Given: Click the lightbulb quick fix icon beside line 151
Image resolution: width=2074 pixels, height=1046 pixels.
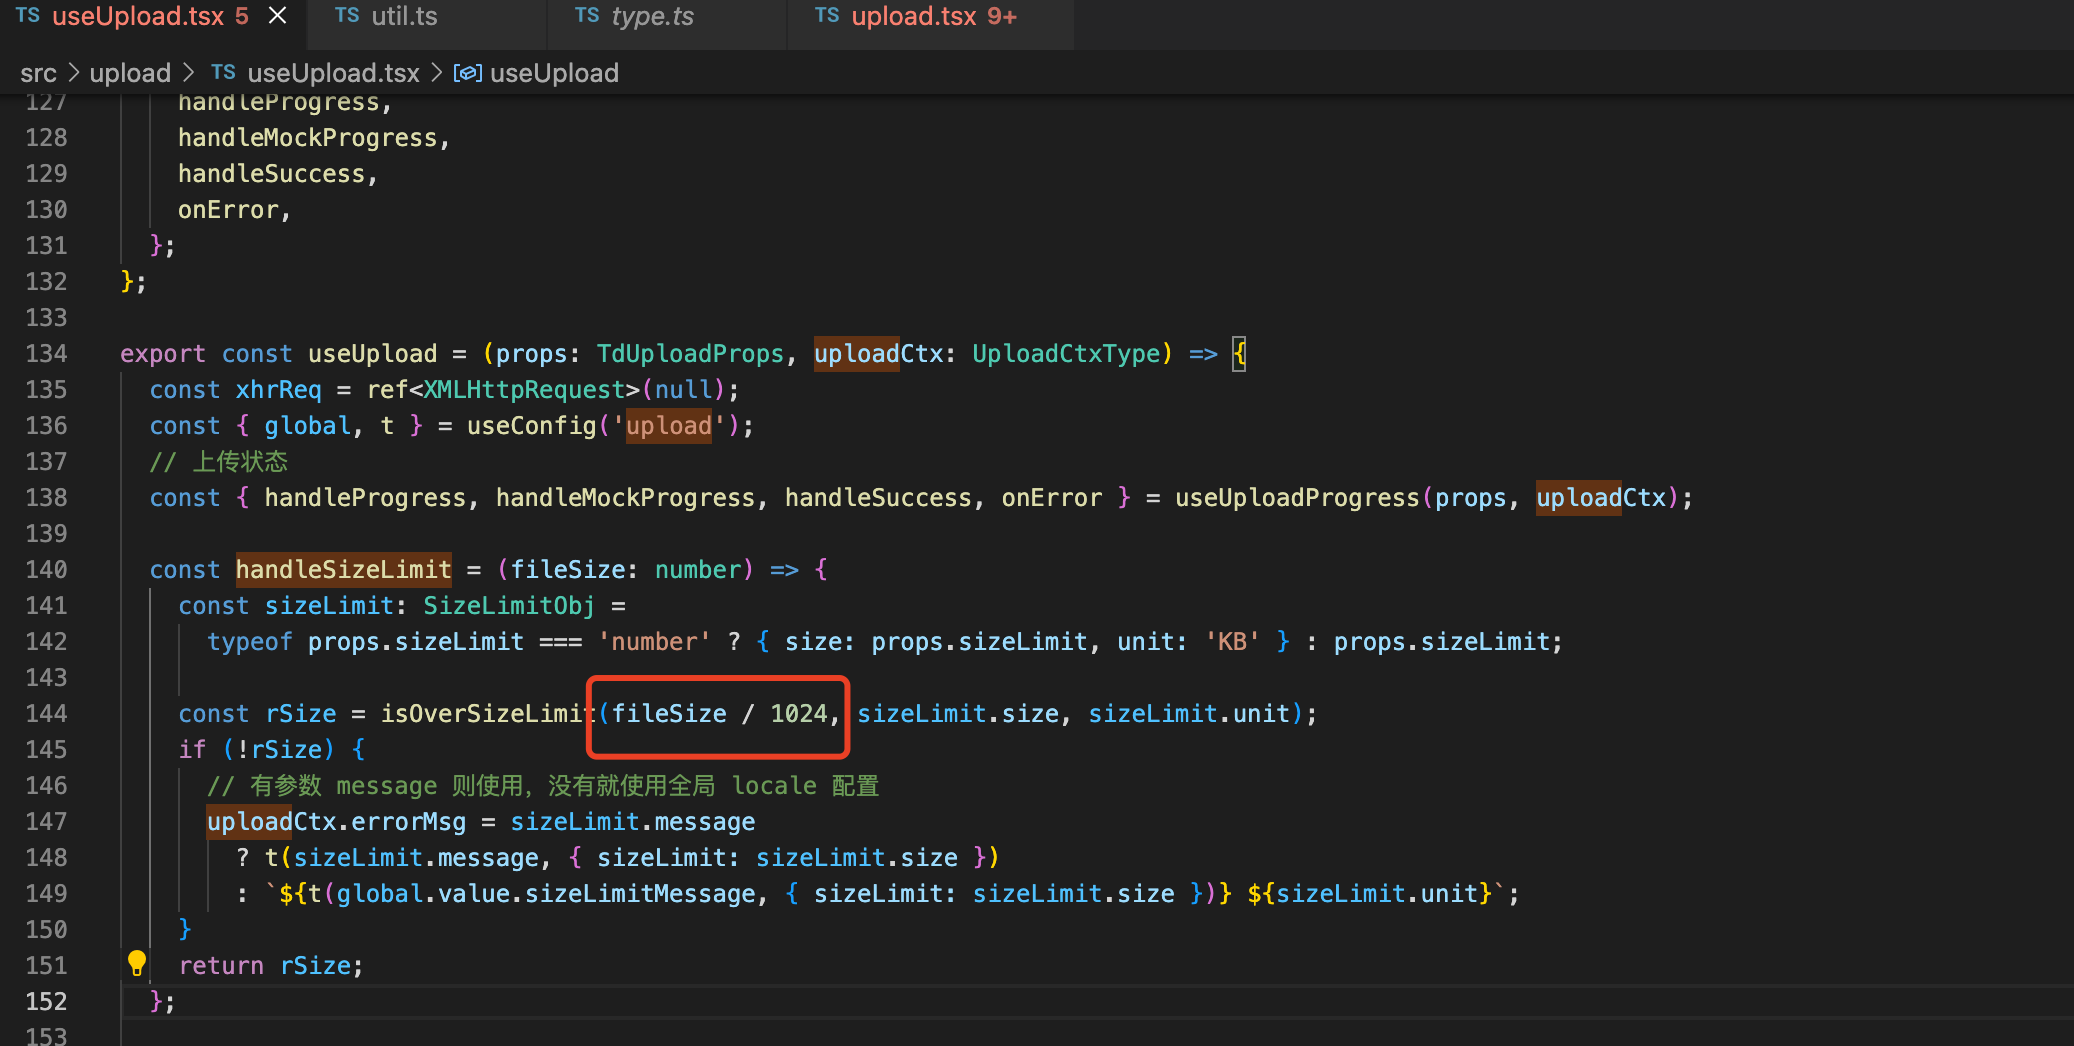Looking at the screenshot, I should pyautogui.click(x=137, y=963).
